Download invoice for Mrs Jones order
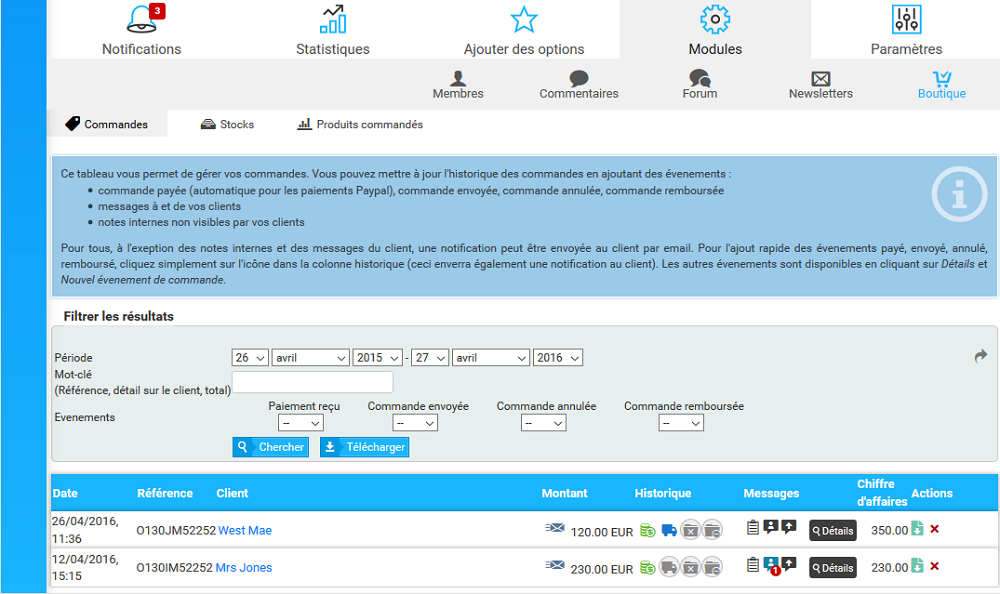The image size is (1000, 594). pos(917,566)
